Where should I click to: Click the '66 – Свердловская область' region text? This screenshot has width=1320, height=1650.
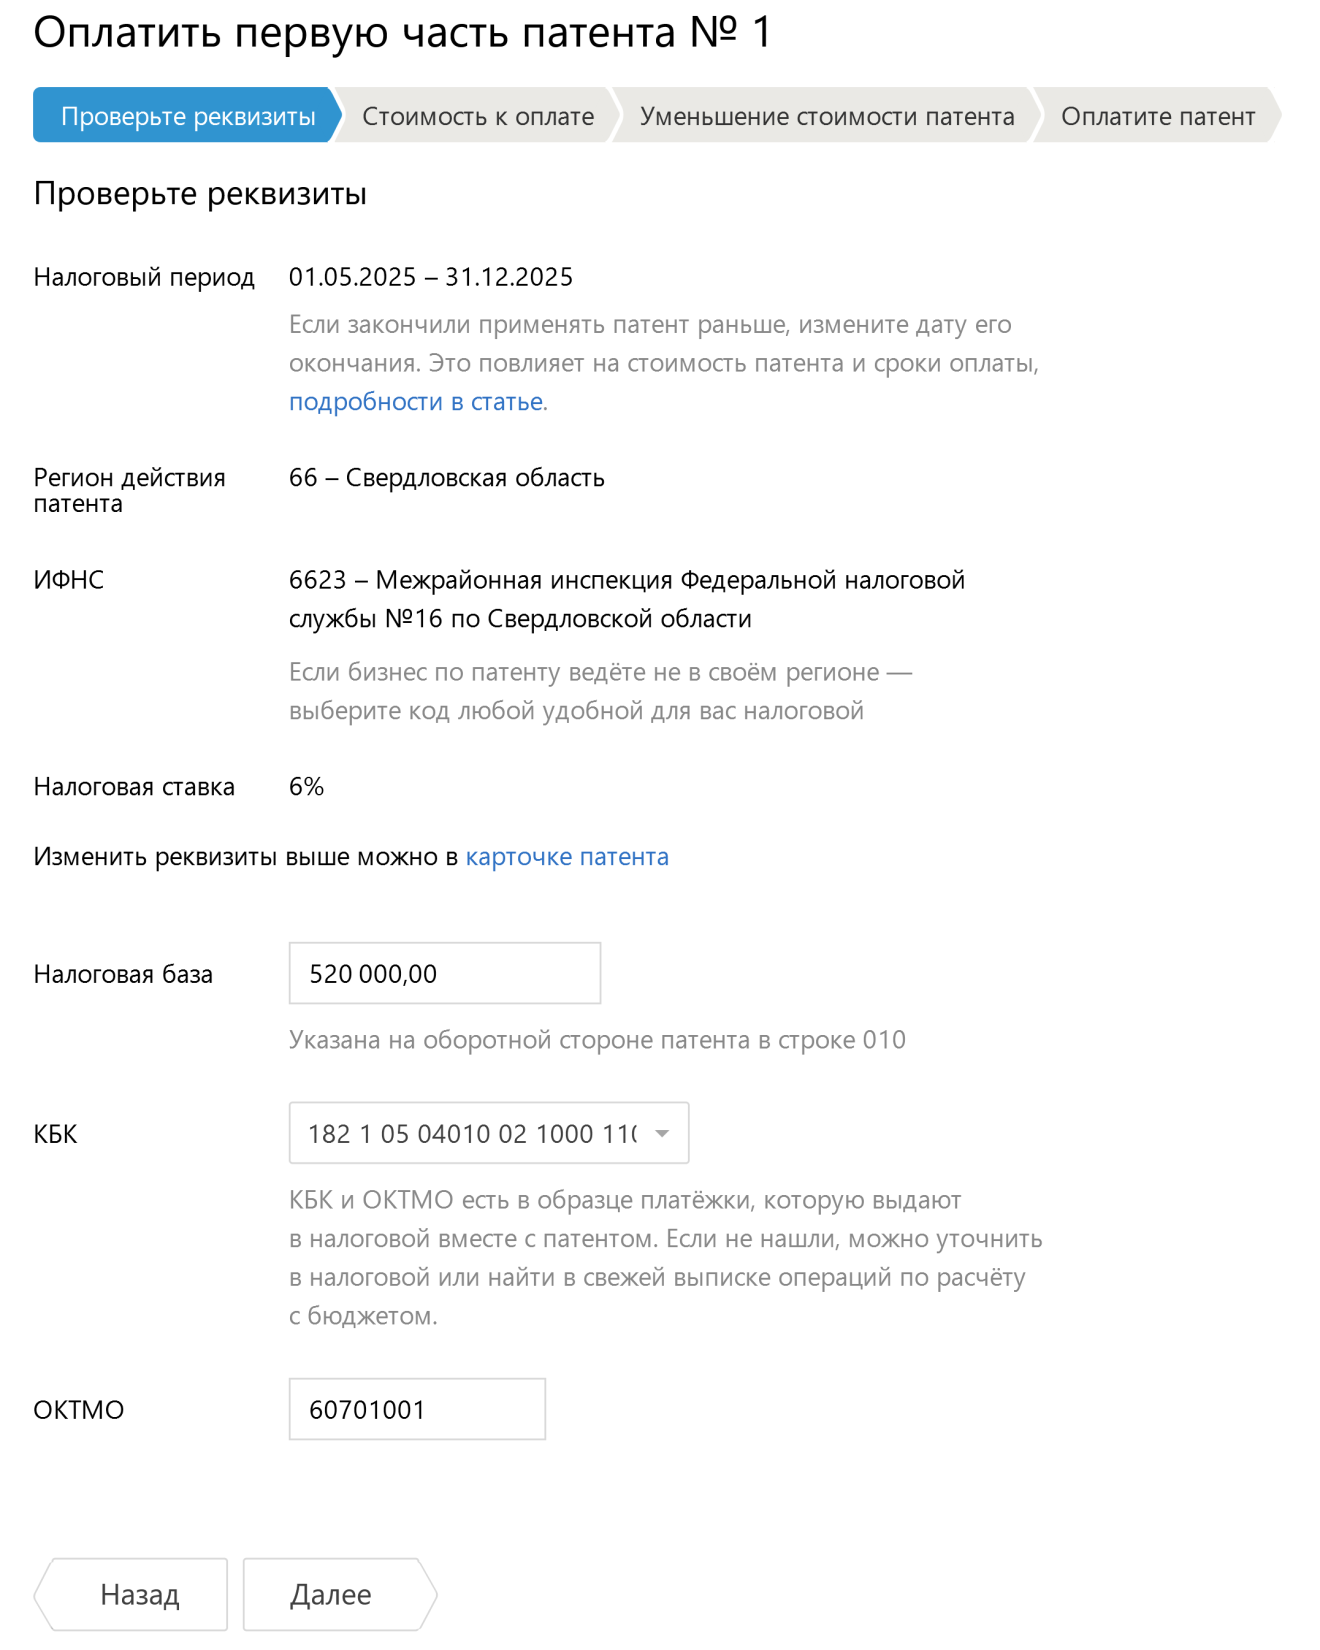446,478
